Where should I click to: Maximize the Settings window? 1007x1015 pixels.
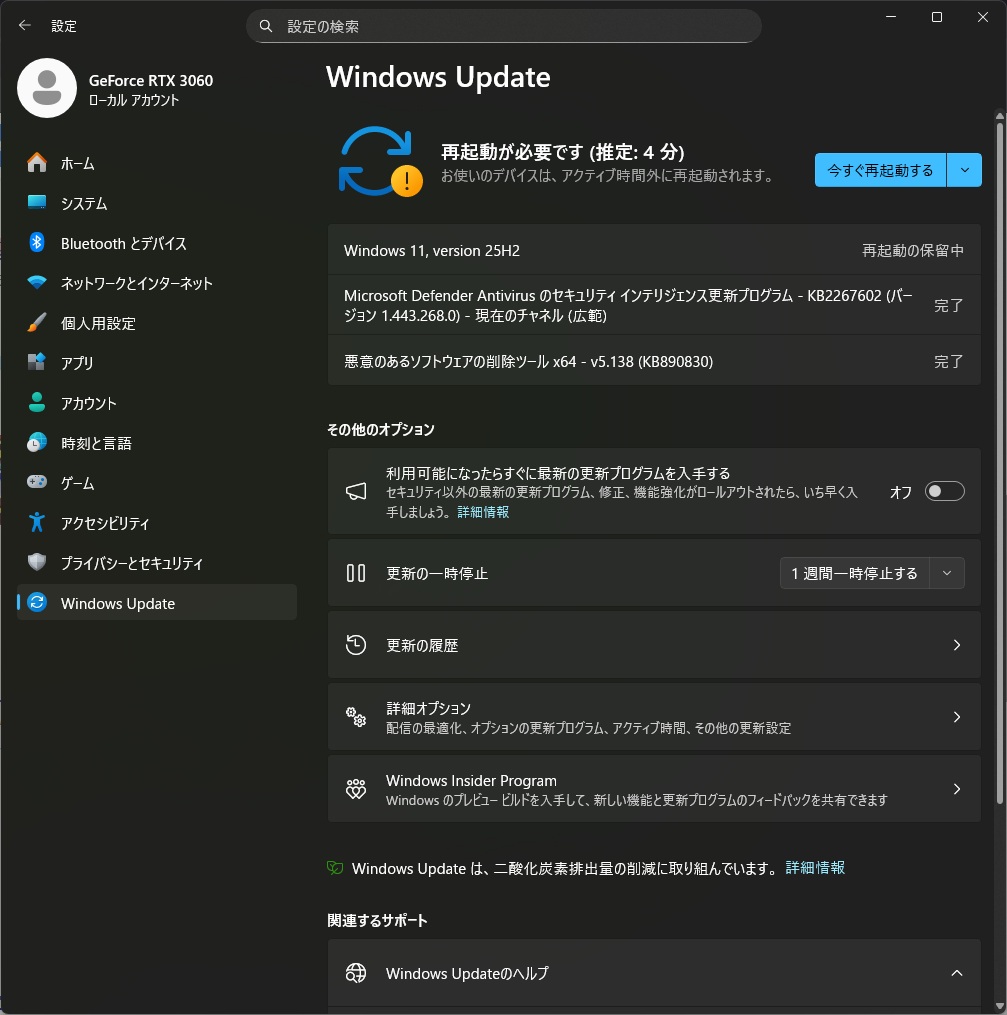point(936,17)
